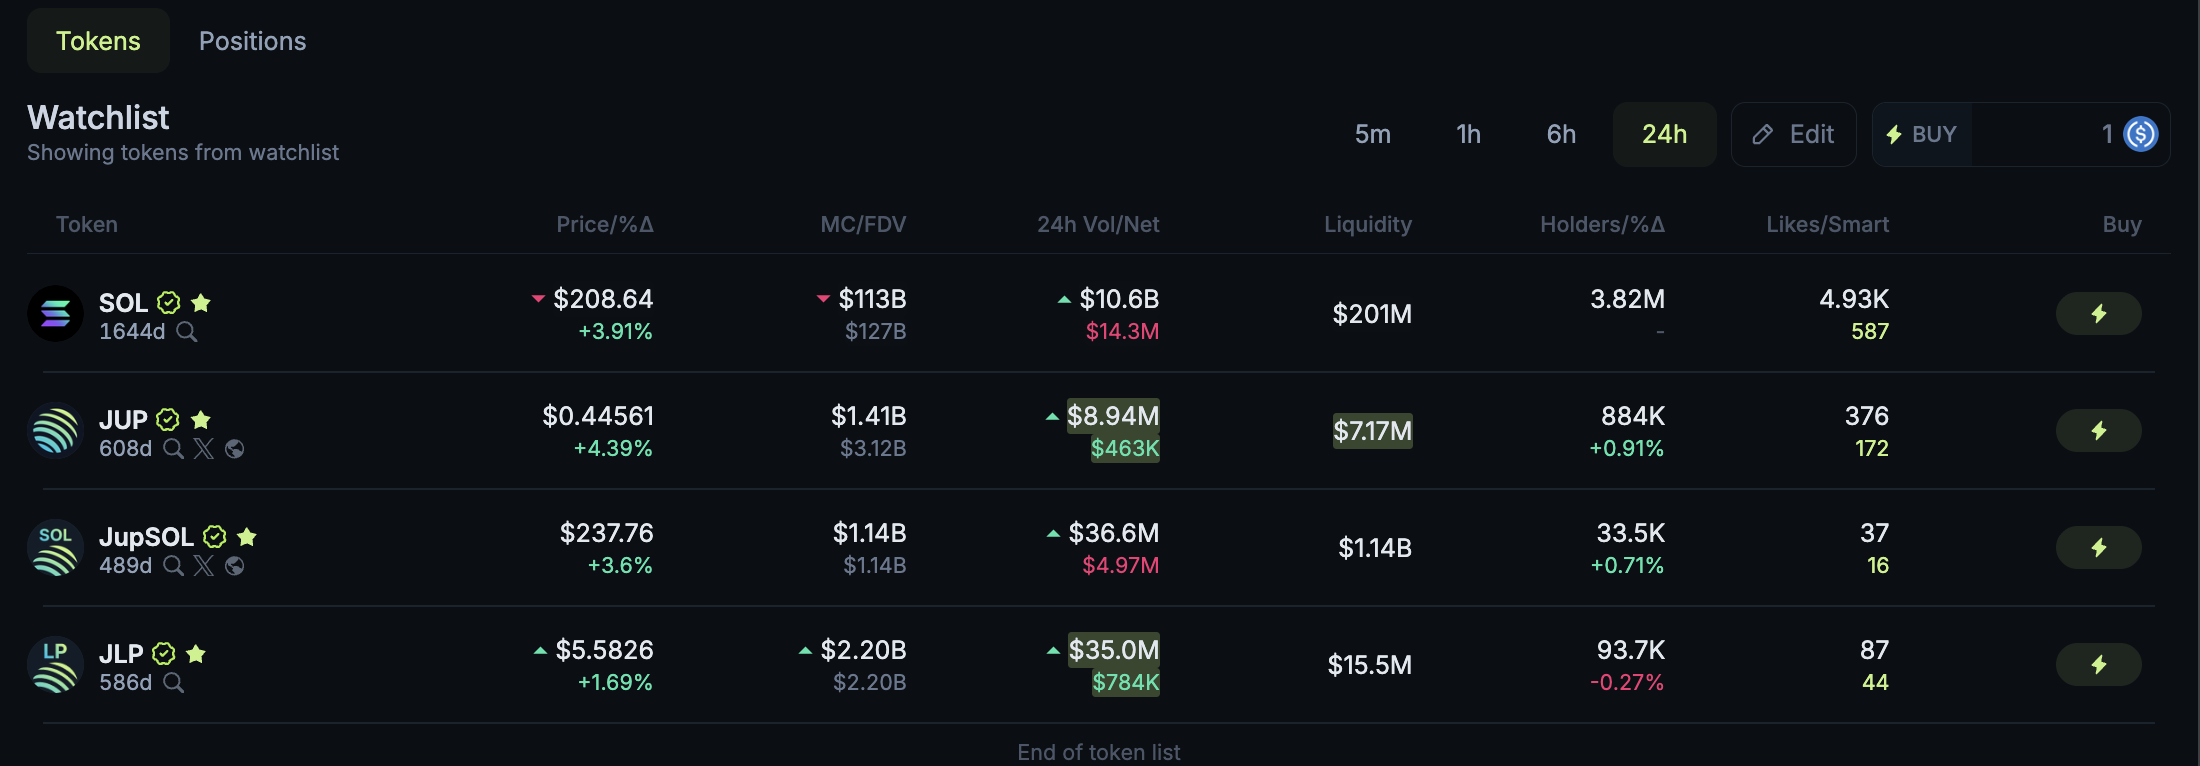Click the lightning quick-buy button for SOL
This screenshot has height=766, width=2200.
(x=2098, y=314)
